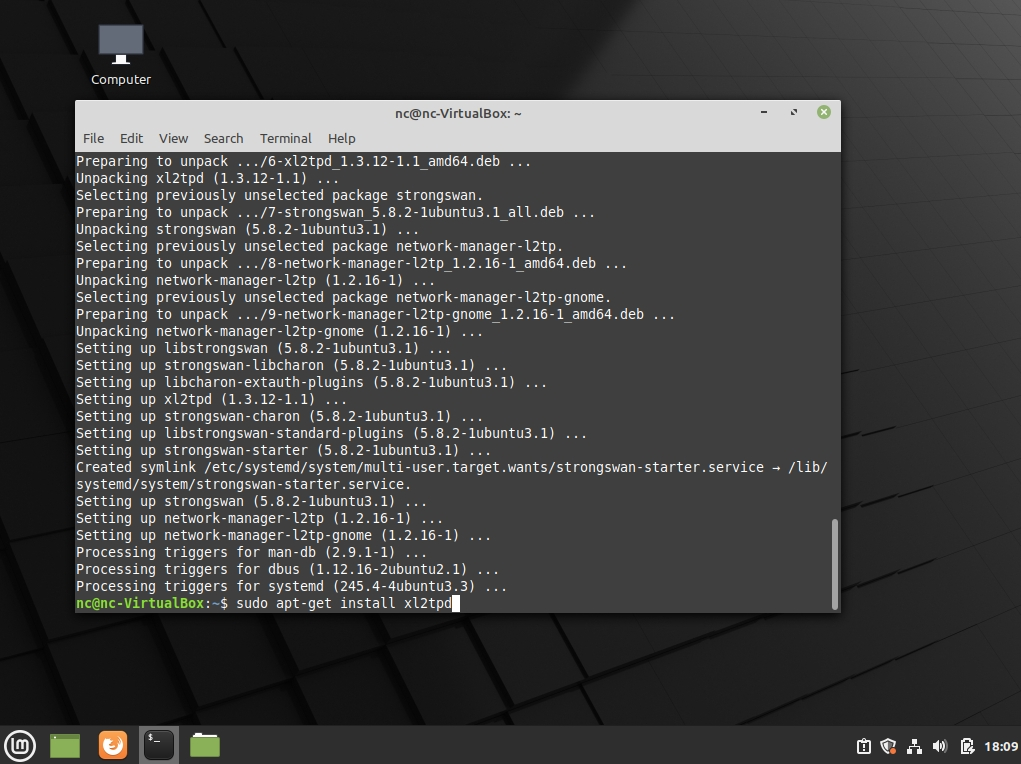Open the View menu in Terminal

click(x=173, y=138)
